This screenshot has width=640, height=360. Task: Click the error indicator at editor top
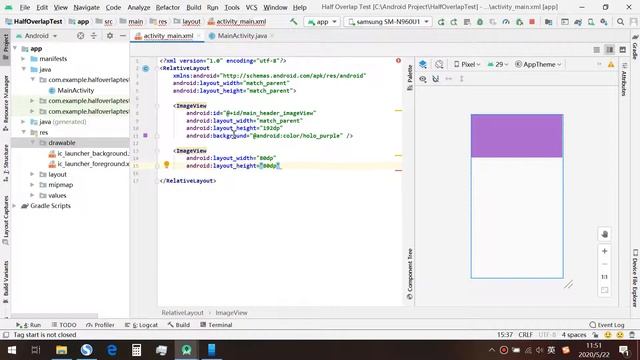tap(398, 60)
